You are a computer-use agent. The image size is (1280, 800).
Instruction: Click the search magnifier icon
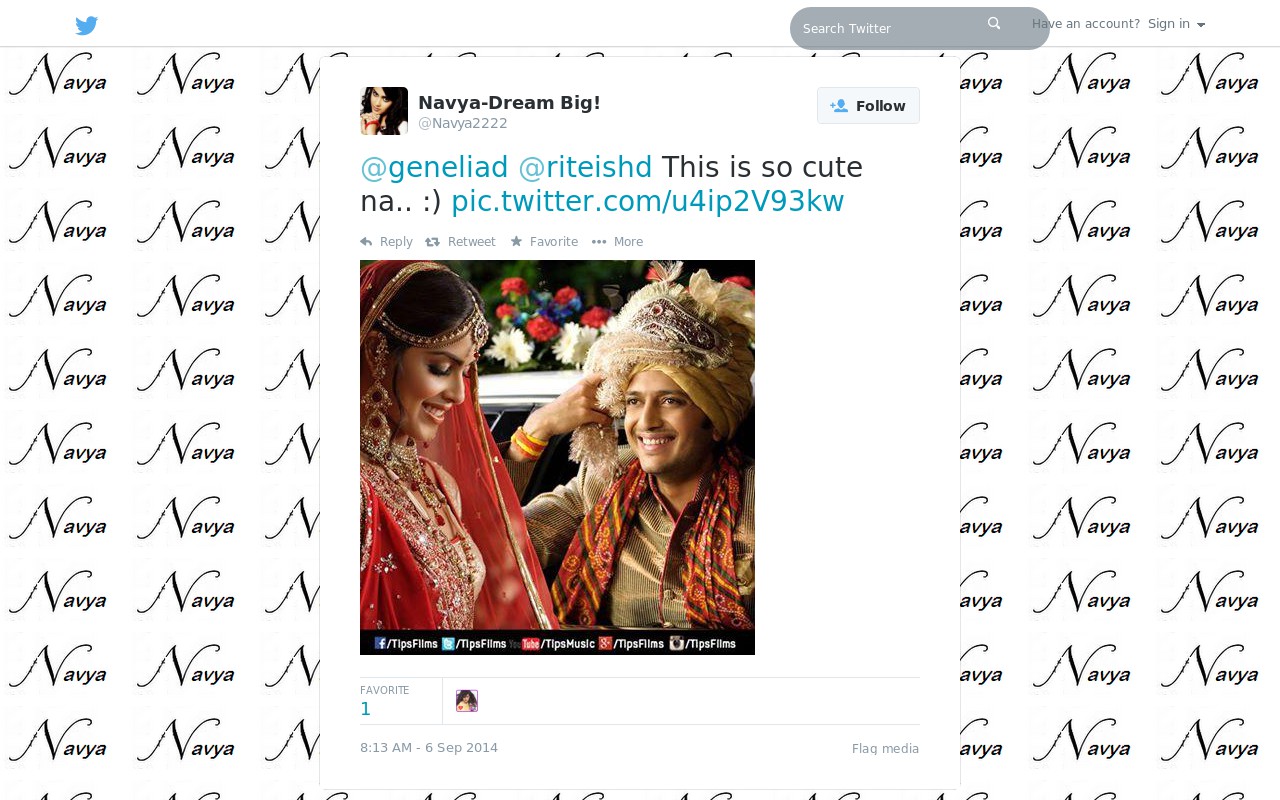point(994,23)
